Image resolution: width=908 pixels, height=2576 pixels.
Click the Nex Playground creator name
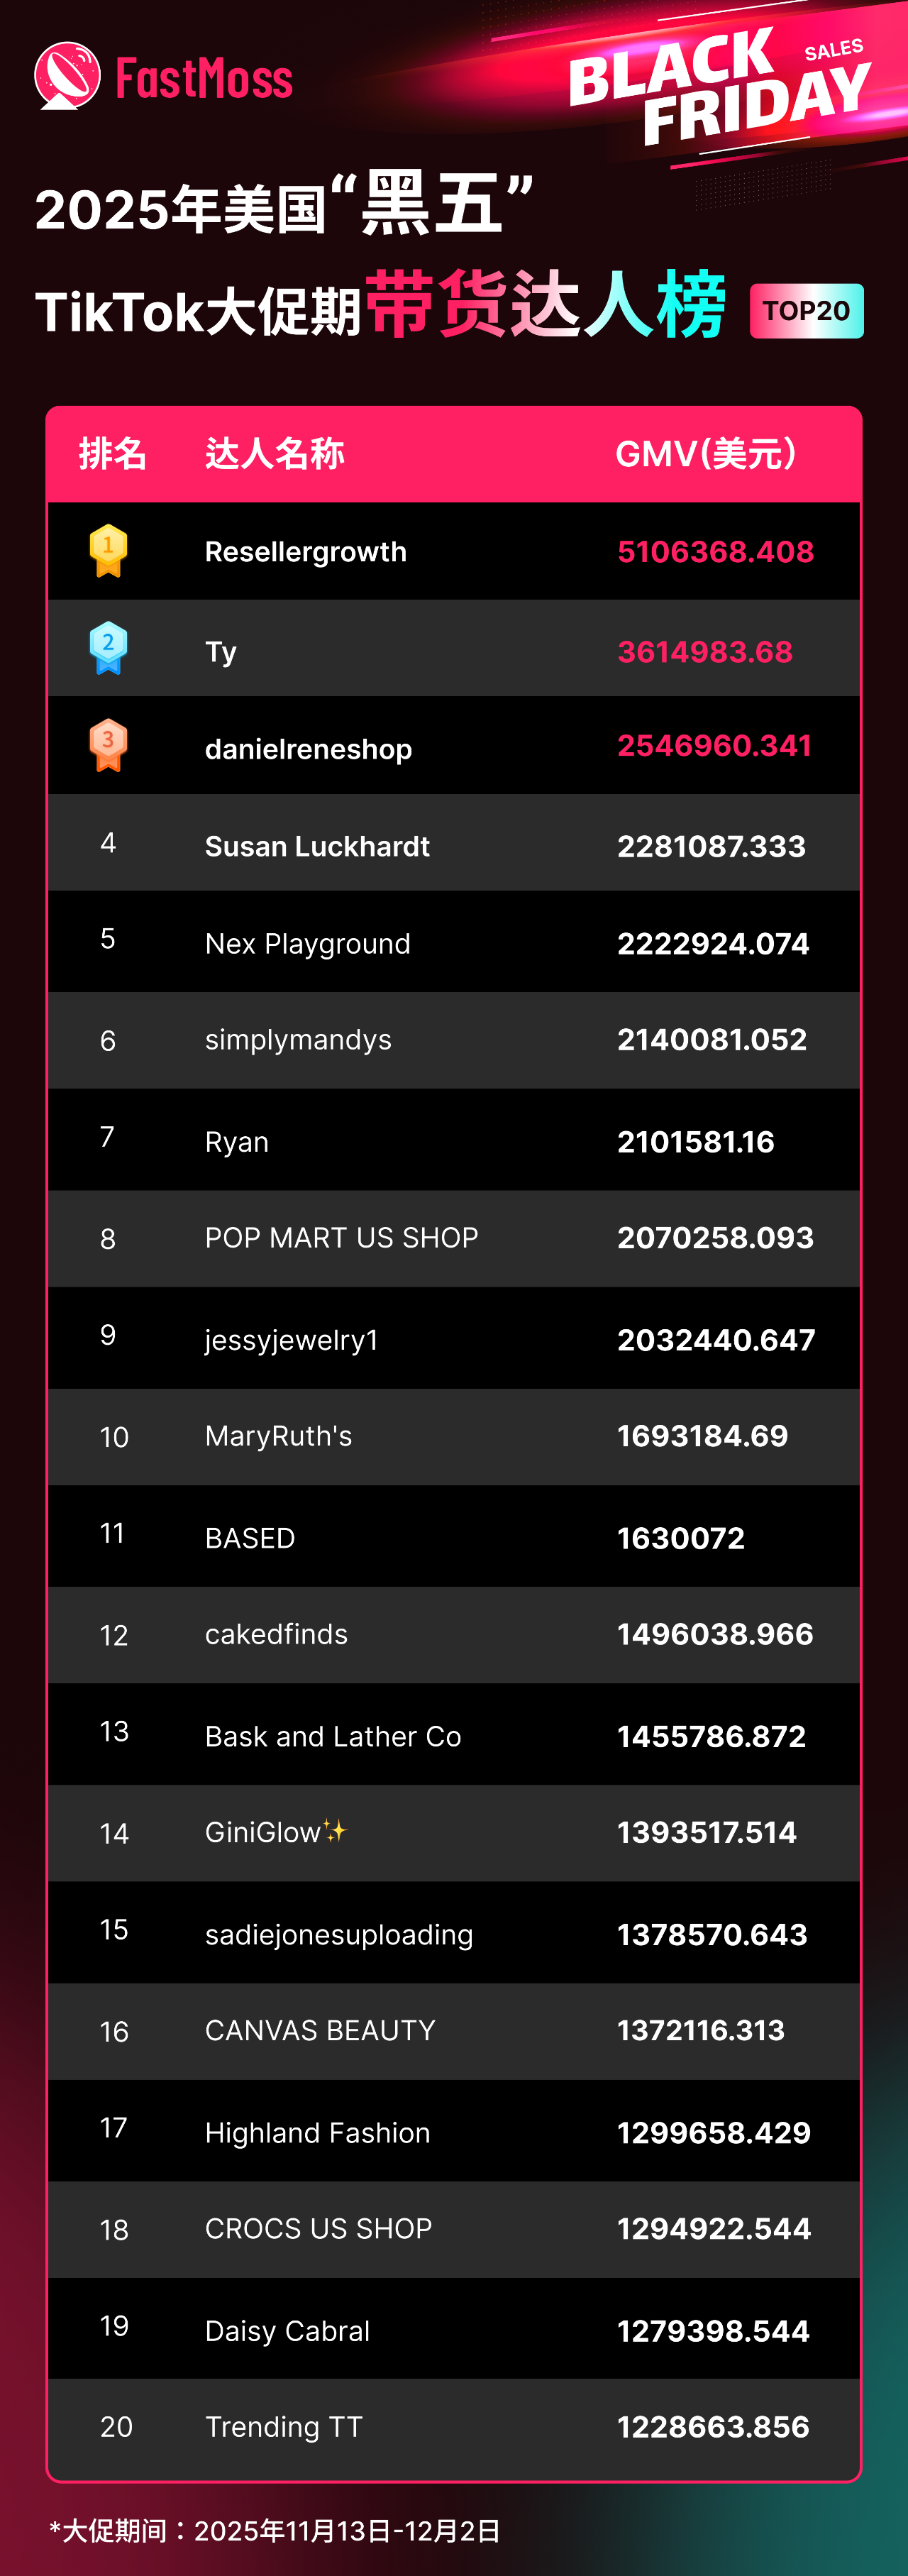[x=308, y=944]
